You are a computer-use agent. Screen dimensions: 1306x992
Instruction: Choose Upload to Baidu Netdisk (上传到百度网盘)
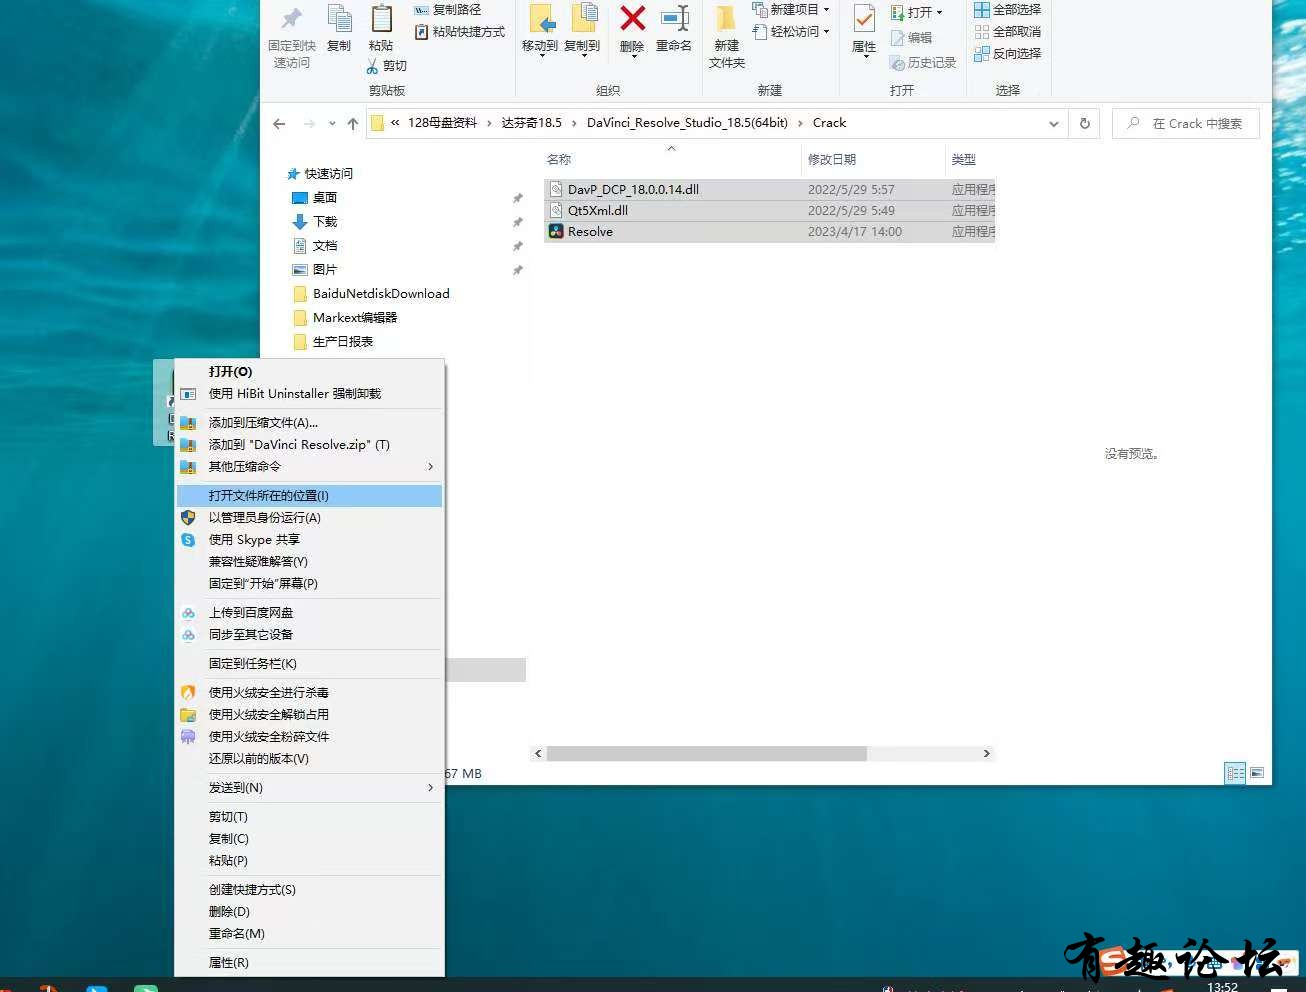(309, 613)
